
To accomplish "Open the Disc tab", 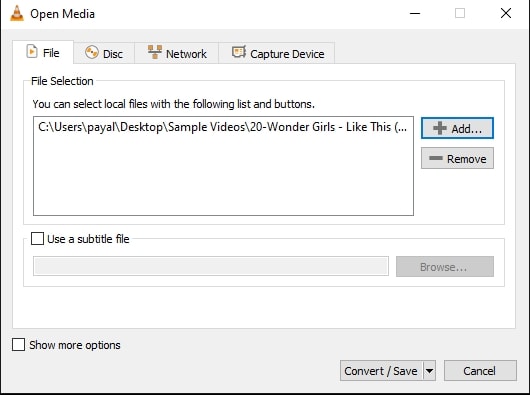I will (104, 53).
